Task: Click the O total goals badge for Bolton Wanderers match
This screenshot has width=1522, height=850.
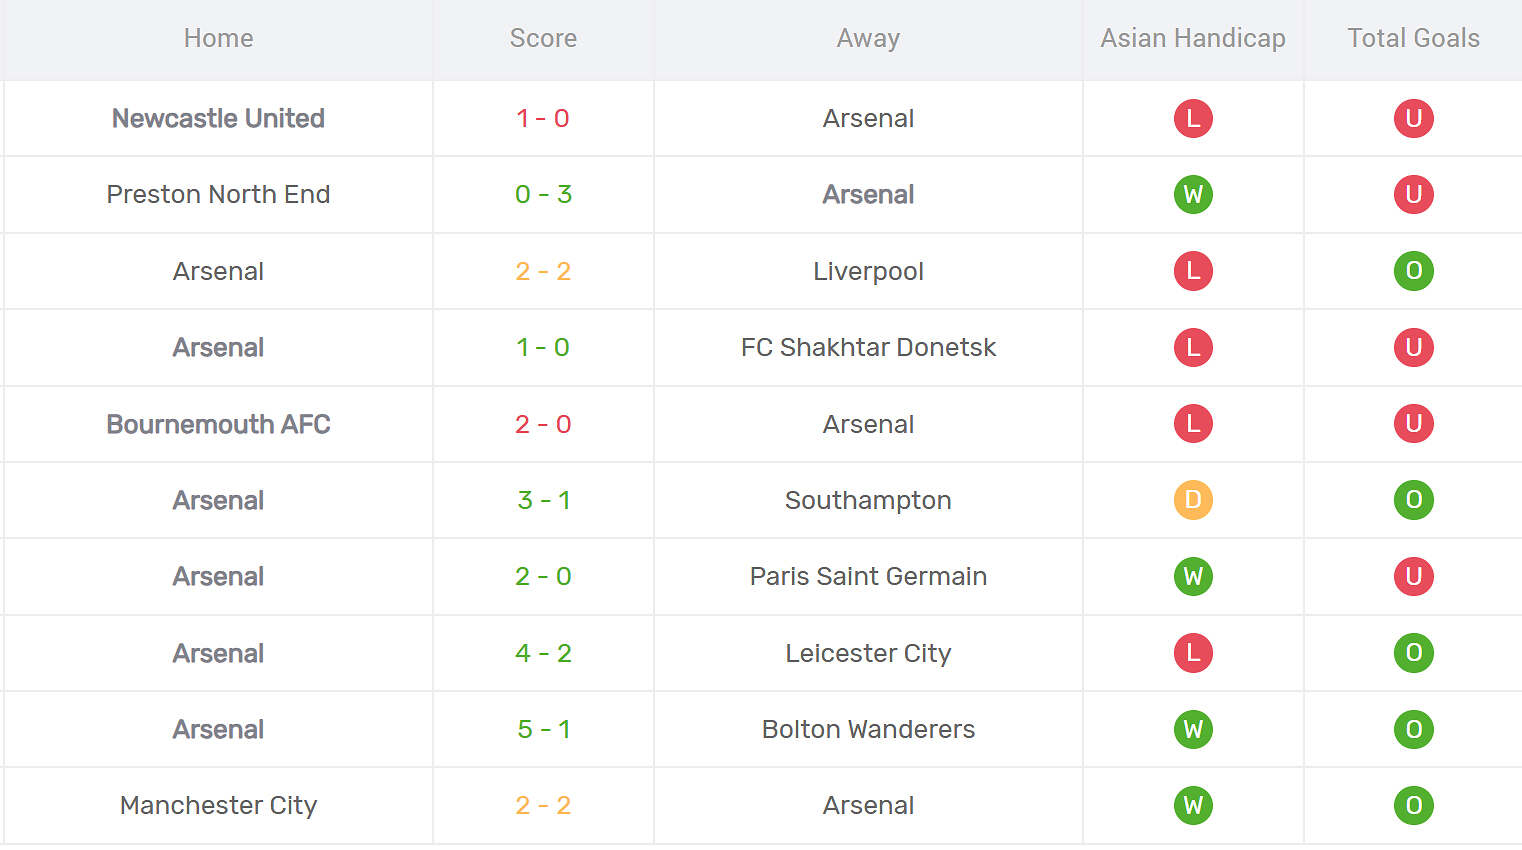Action: 1413,729
